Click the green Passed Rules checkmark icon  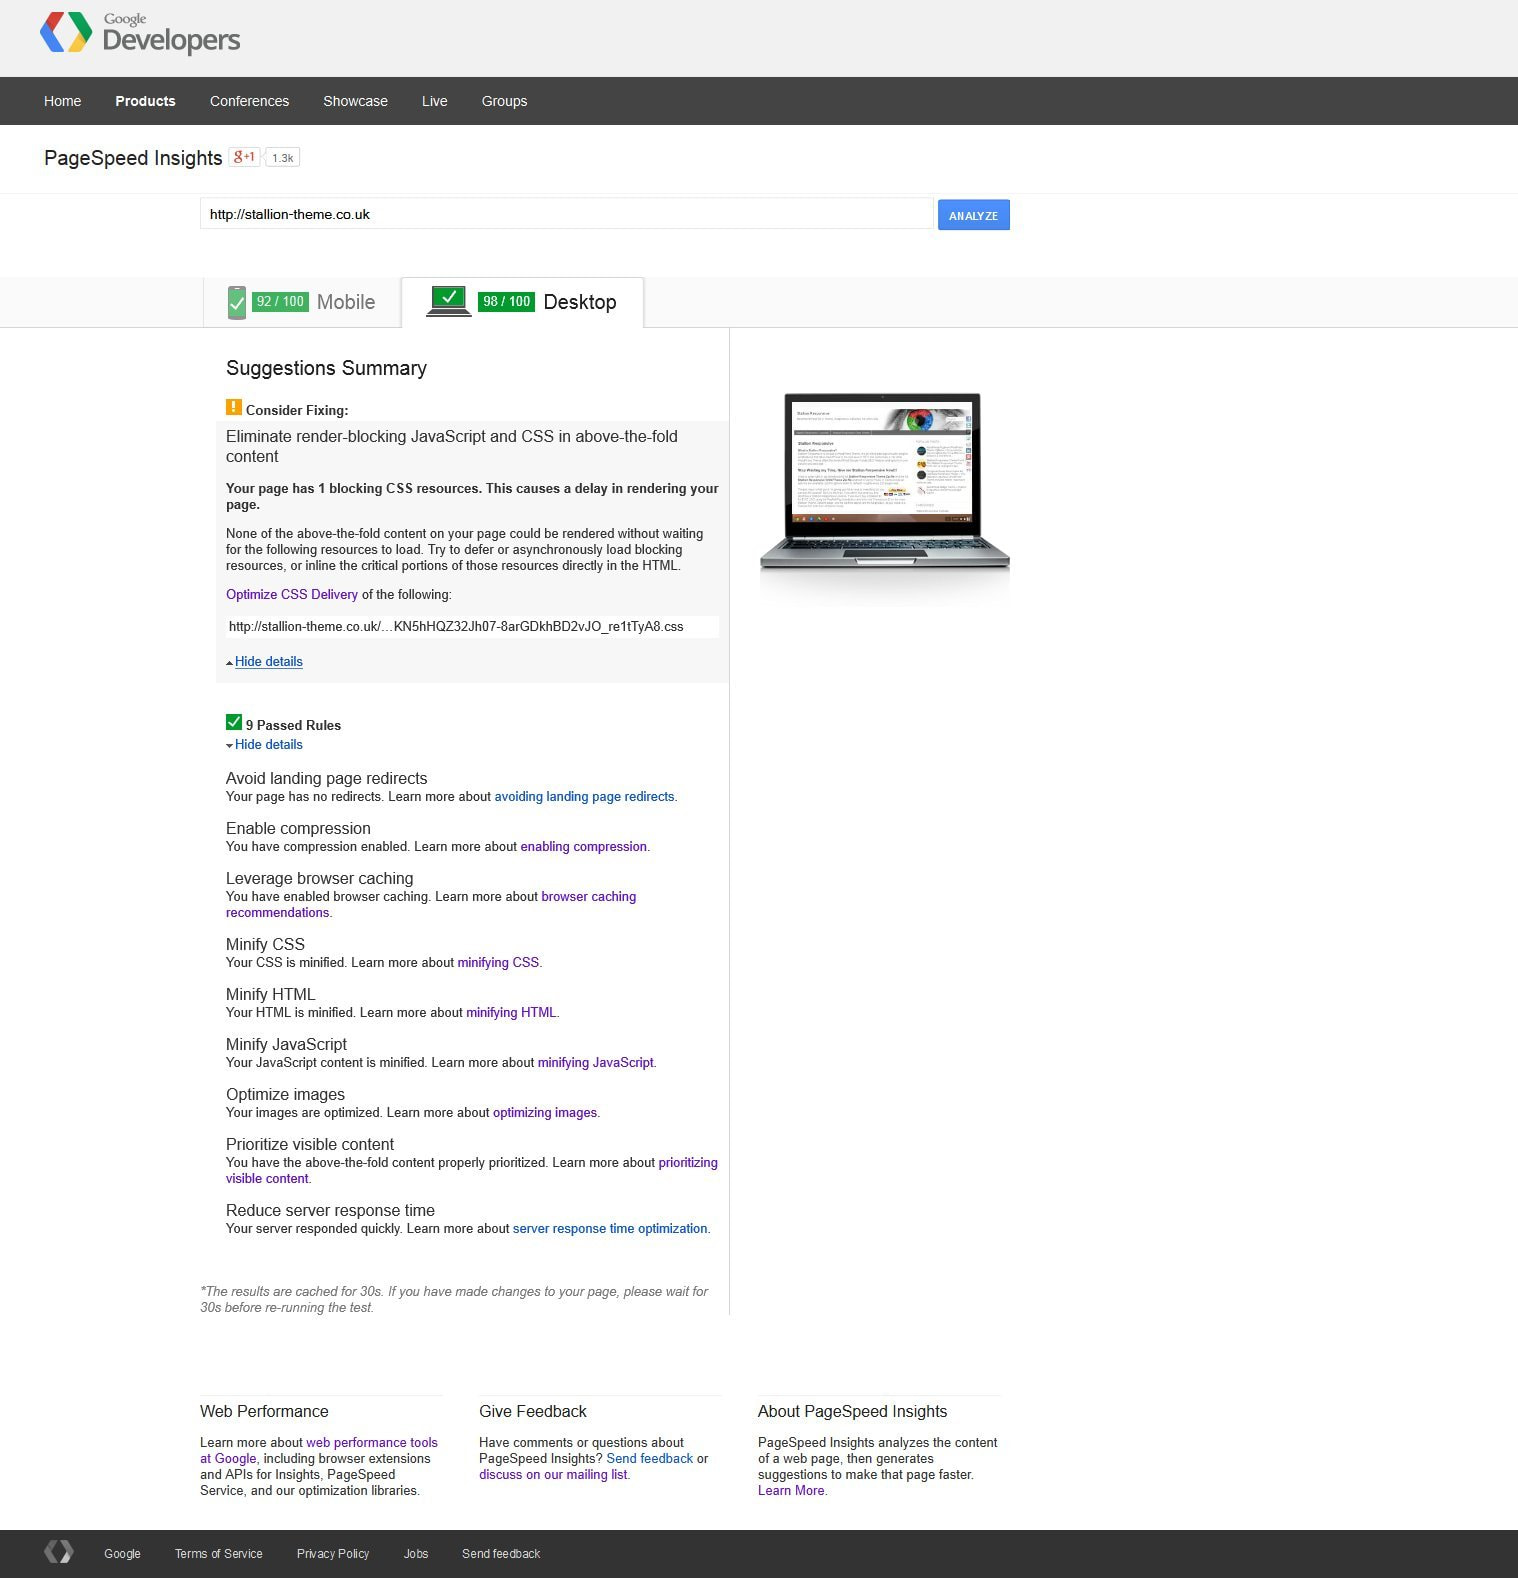point(234,722)
